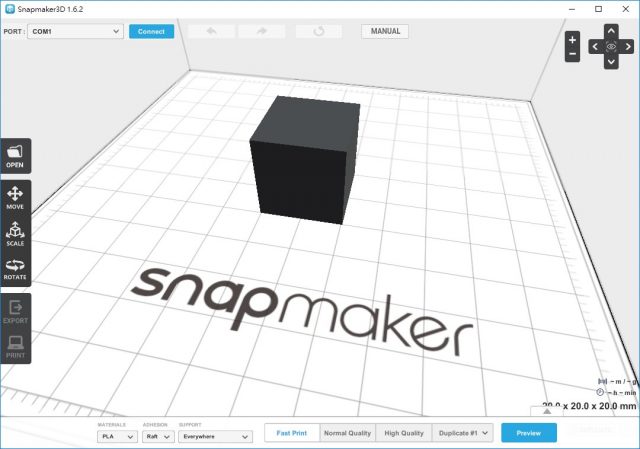Viewport: 640px width, 449px height.
Task: Open the Duplicate #1 profile dropdown
Action: (463, 433)
